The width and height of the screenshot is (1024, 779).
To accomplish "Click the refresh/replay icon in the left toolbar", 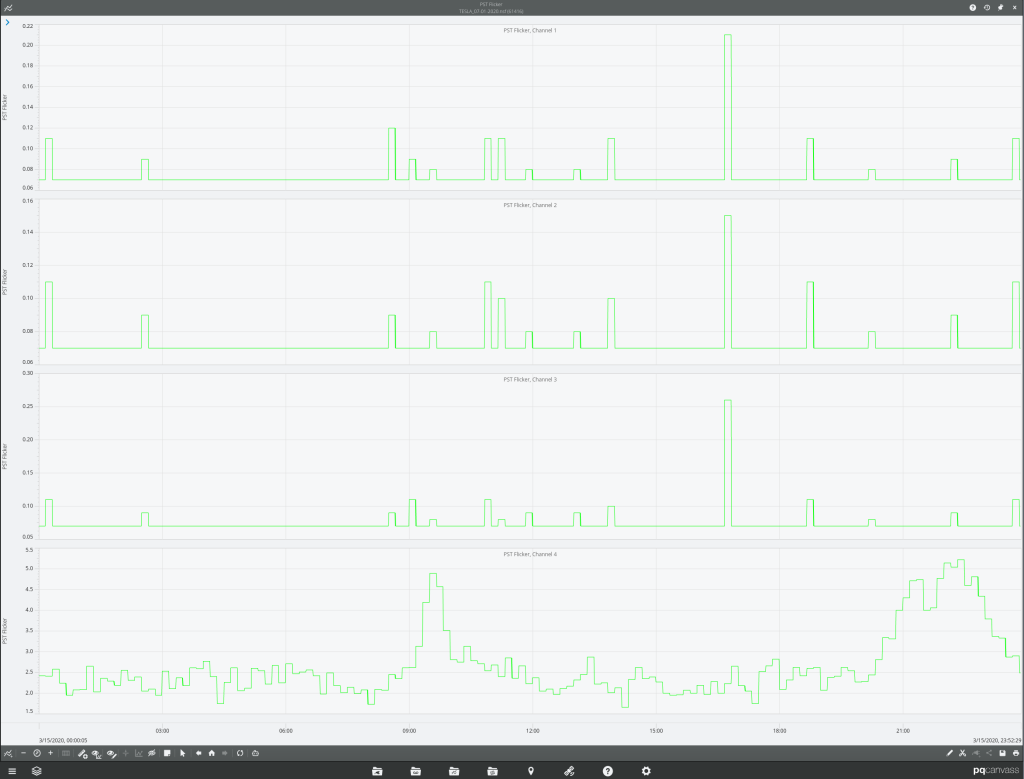I will click(x=240, y=753).
